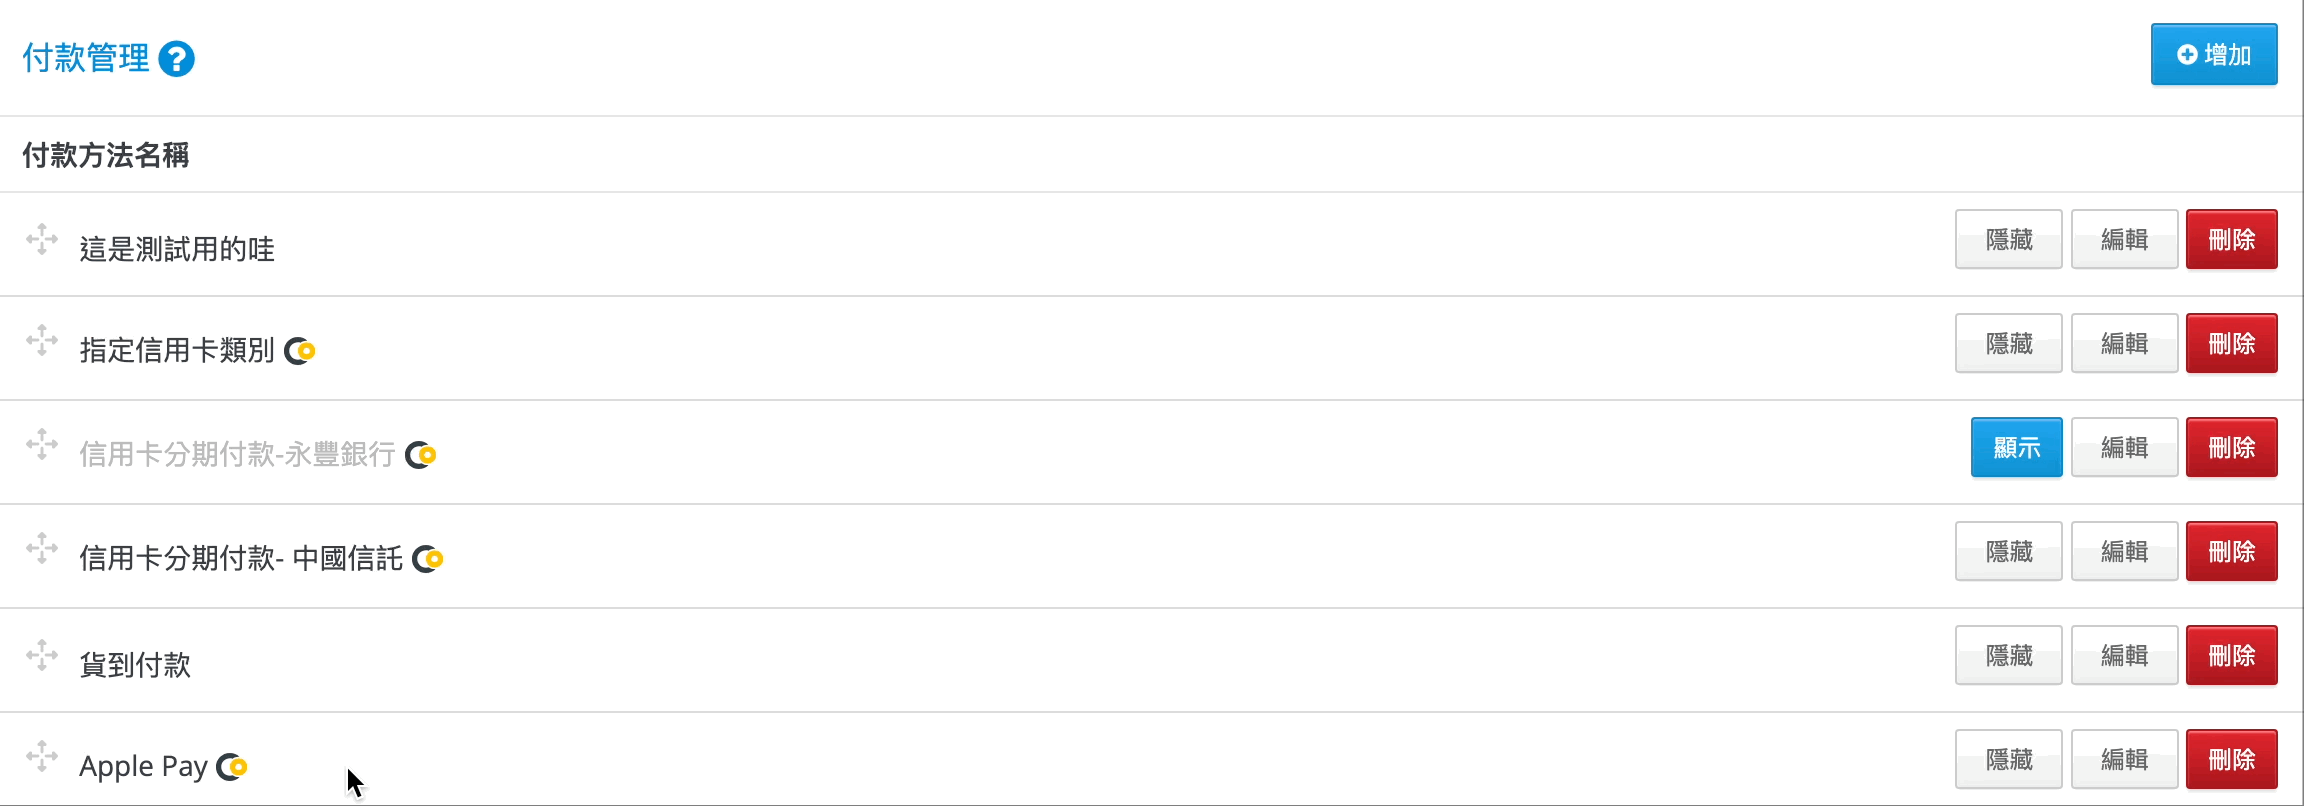Image resolution: width=2304 pixels, height=806 pixels.
Task: Select the drag handle of 貨到付款 row
Action: point(42,655)
